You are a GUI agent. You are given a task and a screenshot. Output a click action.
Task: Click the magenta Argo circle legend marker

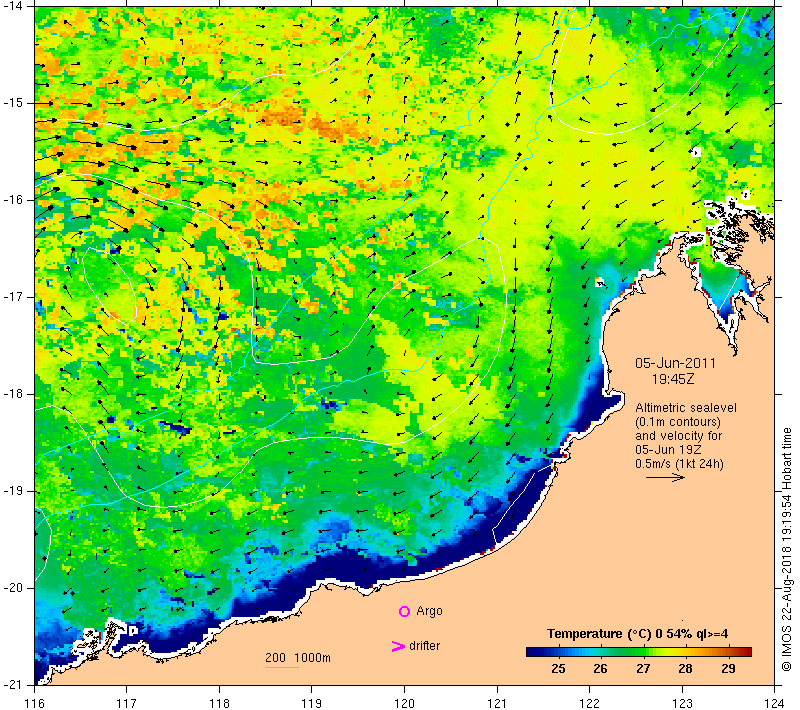point(404,611)
